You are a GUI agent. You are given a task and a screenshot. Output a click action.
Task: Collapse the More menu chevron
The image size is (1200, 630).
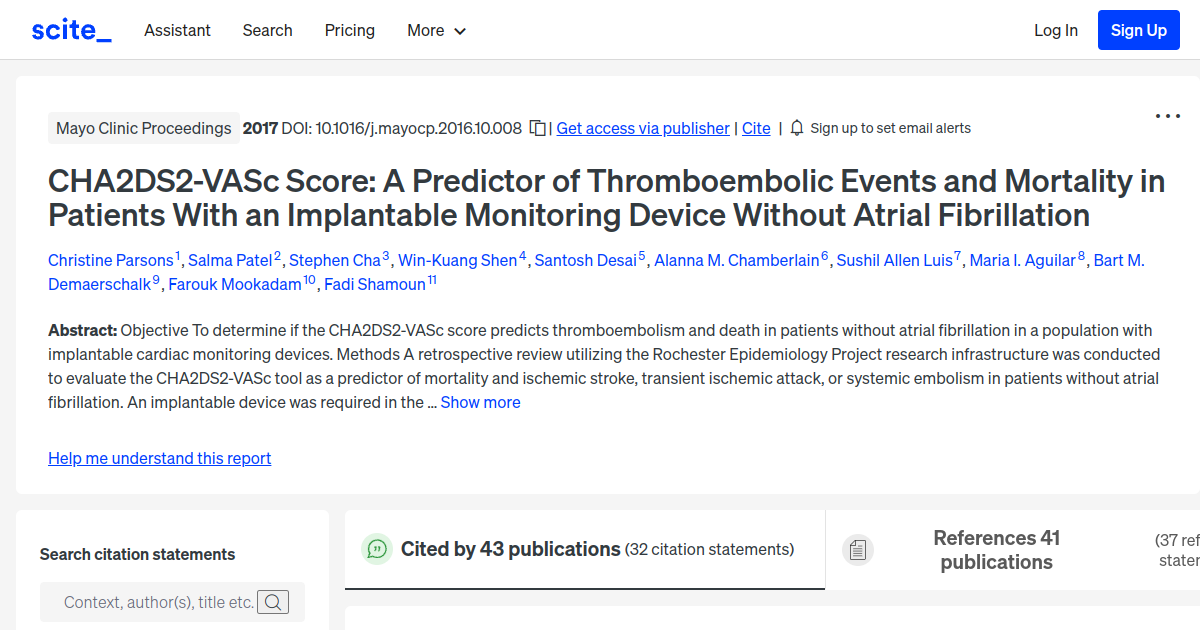click(x=461, y=31)
